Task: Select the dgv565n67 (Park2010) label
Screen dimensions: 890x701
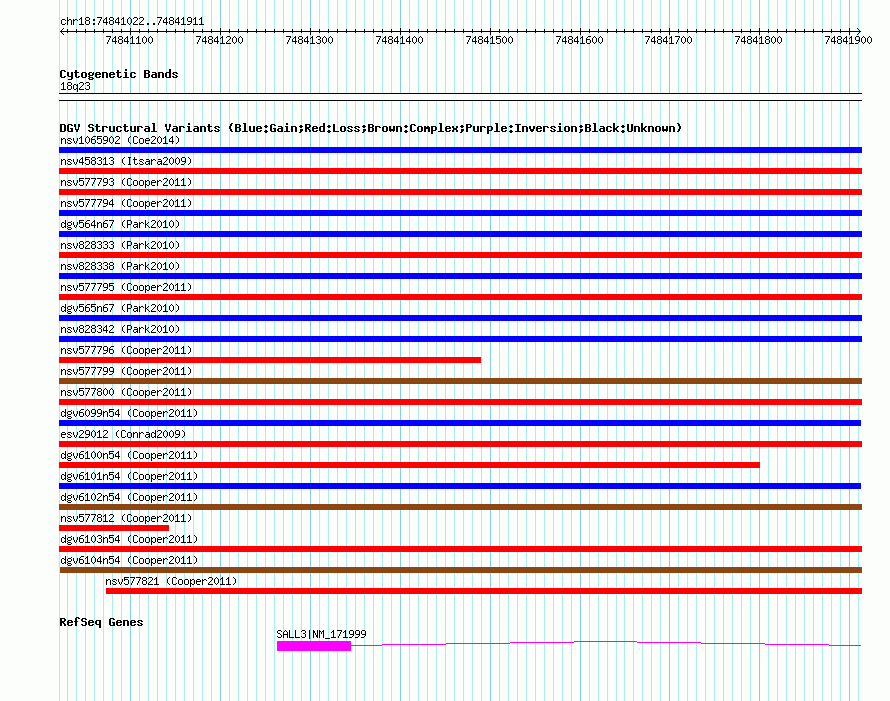Action: pyautogui.click(x=120, y=308)
